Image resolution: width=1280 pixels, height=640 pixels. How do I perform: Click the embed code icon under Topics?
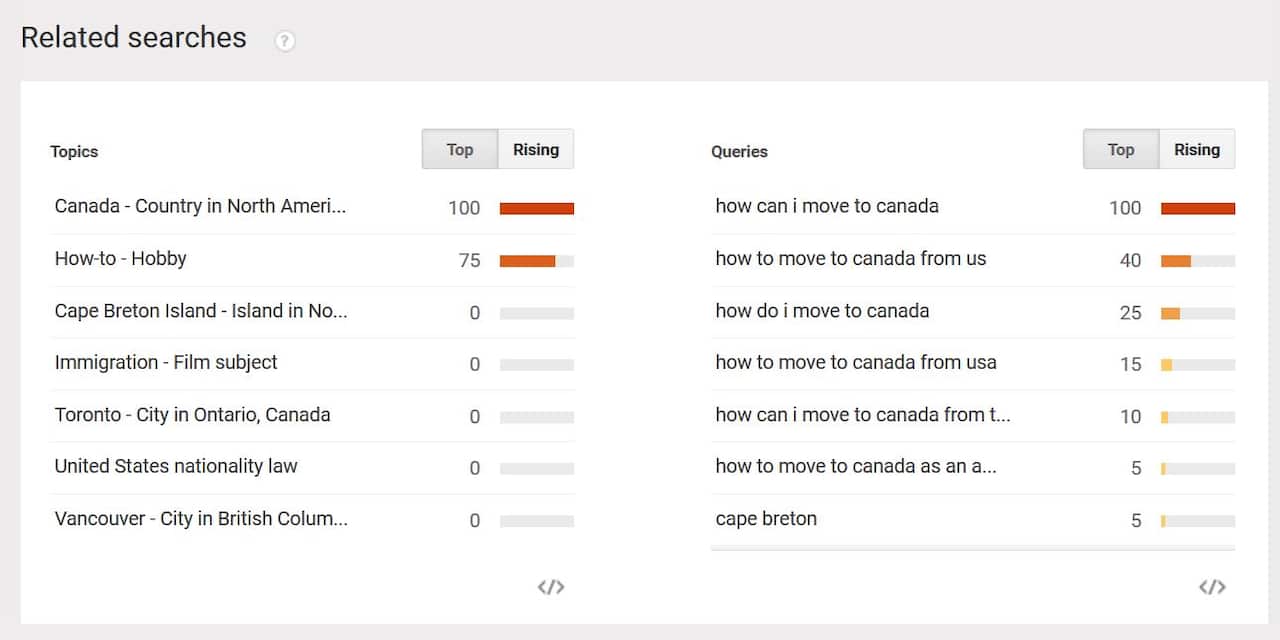click(551, 587)
